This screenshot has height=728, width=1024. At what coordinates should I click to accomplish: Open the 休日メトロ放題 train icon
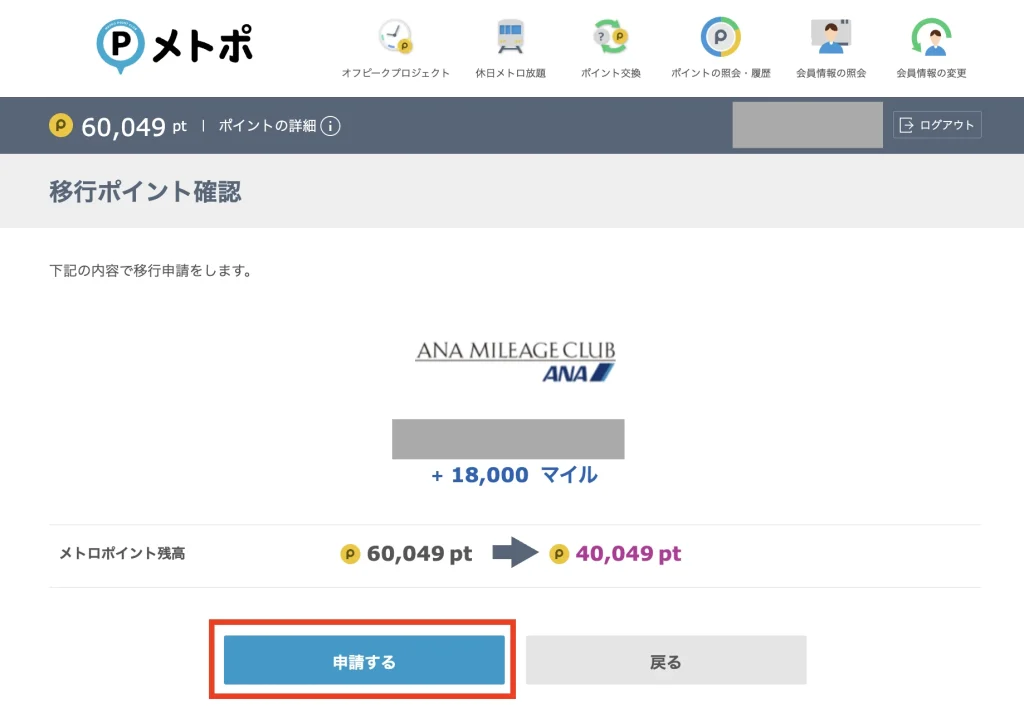point(510,37)
